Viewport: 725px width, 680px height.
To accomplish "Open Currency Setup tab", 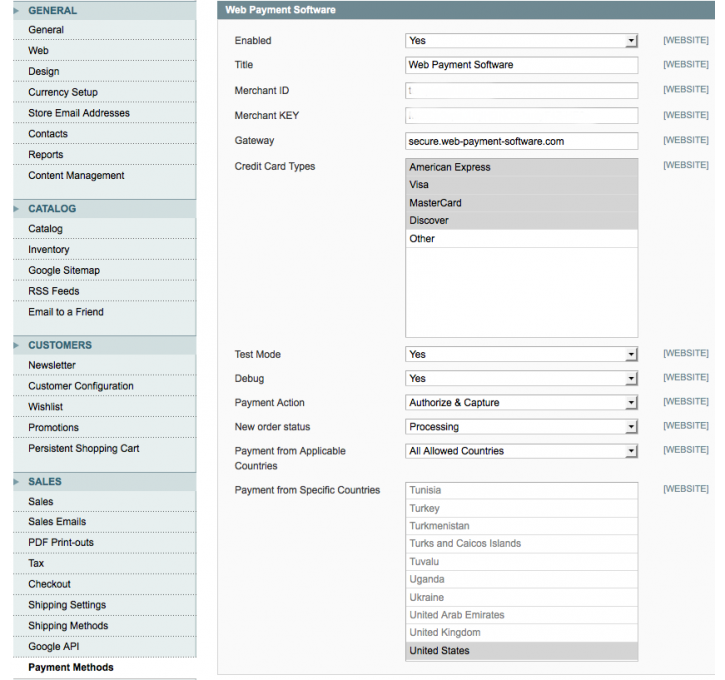I will [x=104, y=92].
